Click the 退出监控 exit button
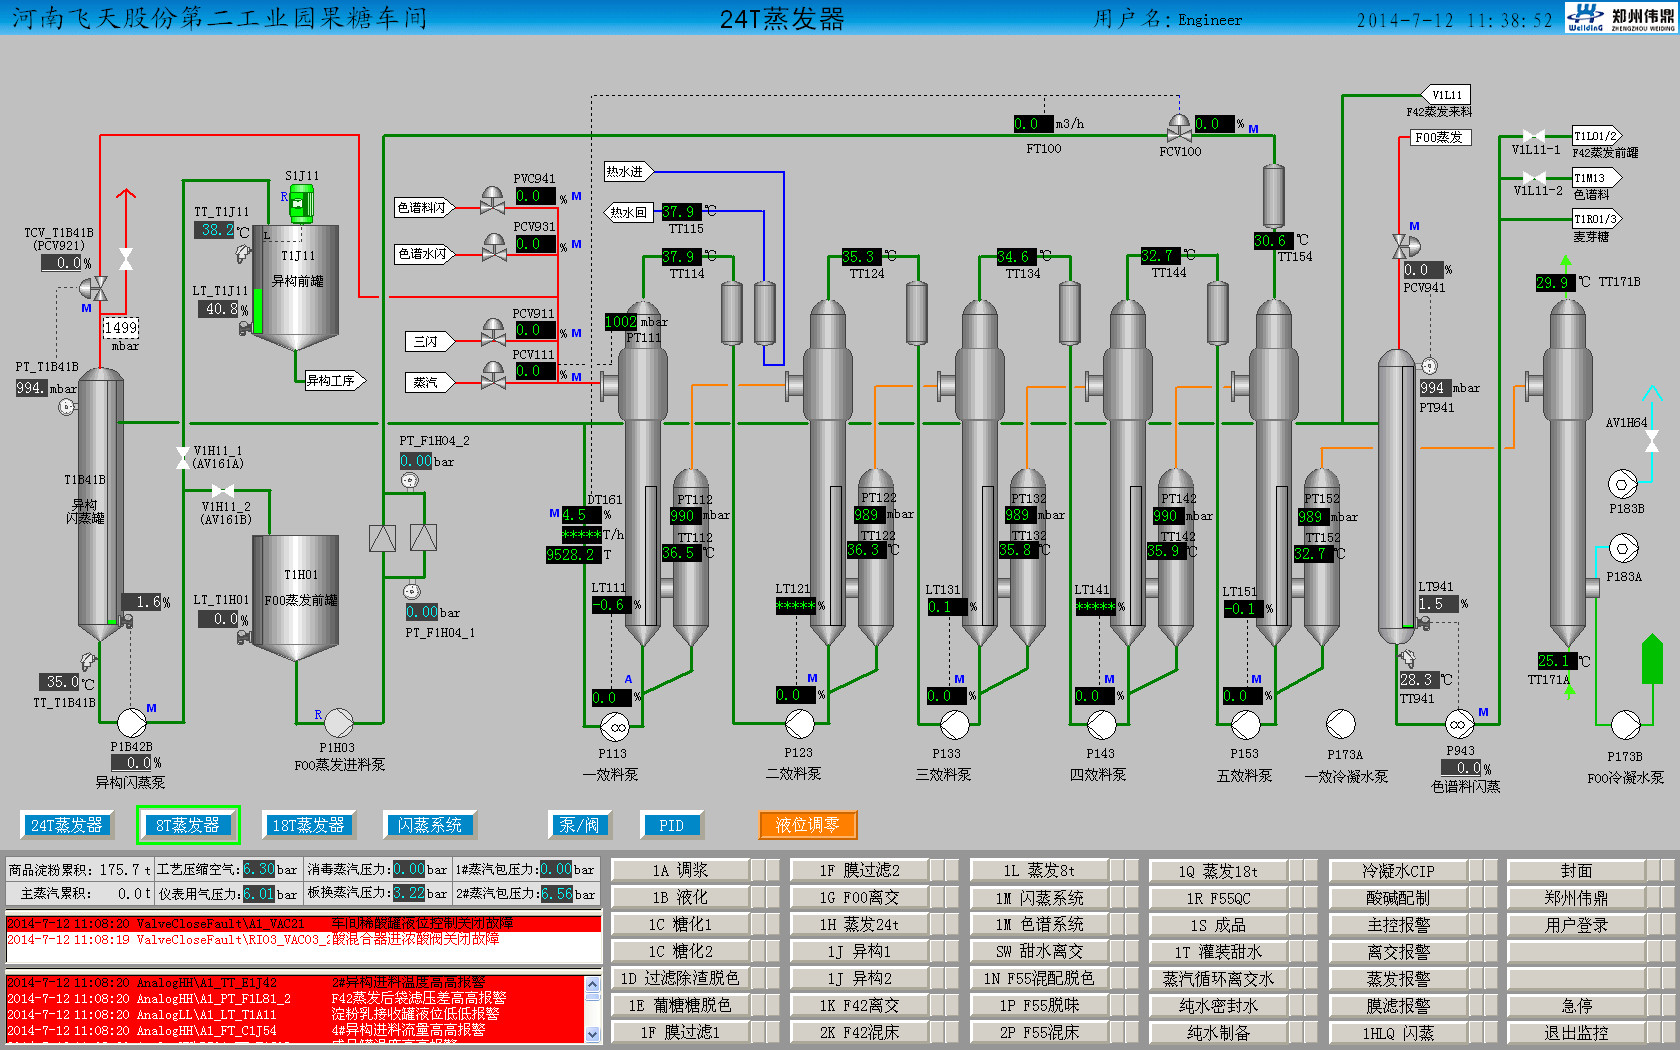 1577,1032
